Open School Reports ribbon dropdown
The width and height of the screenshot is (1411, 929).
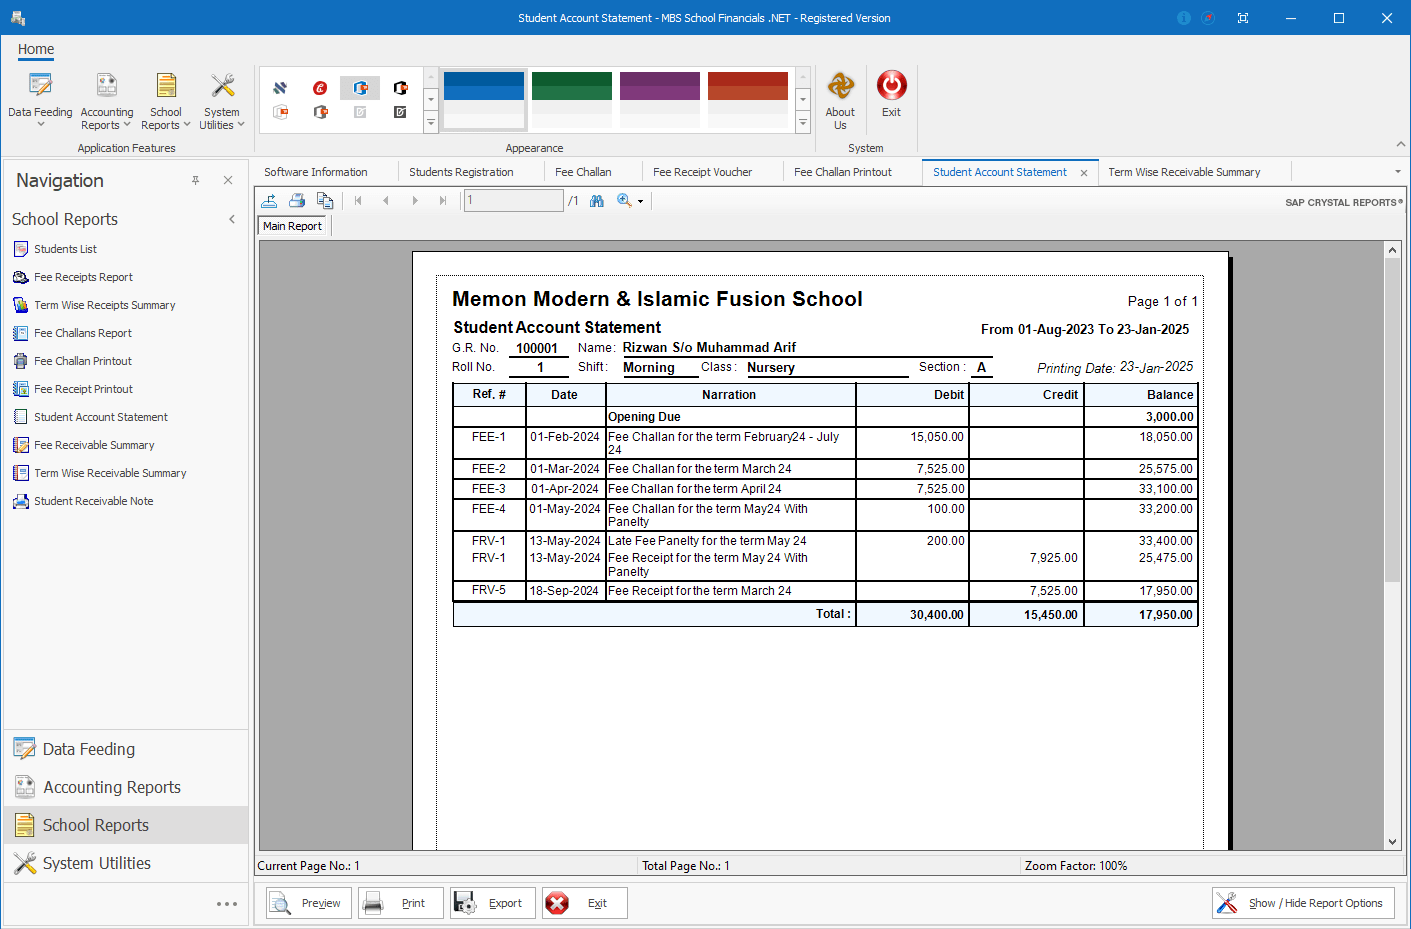point(166,100)
